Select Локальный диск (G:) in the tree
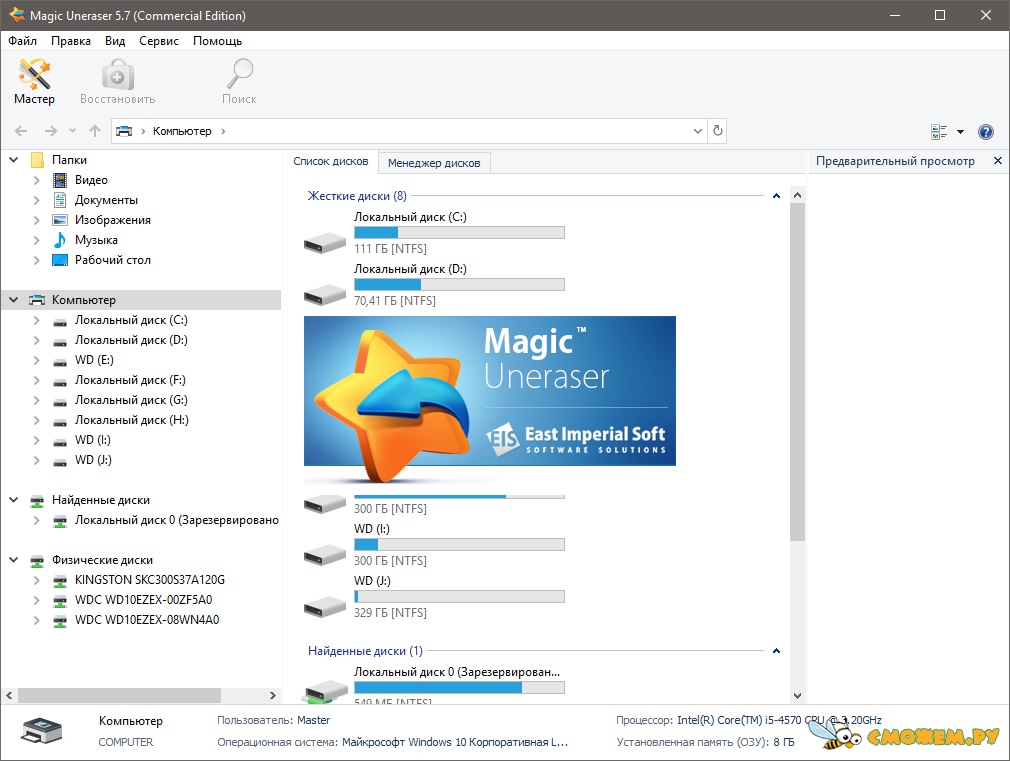This screenshot has height=761, width=1010. [x=131, y=400]
